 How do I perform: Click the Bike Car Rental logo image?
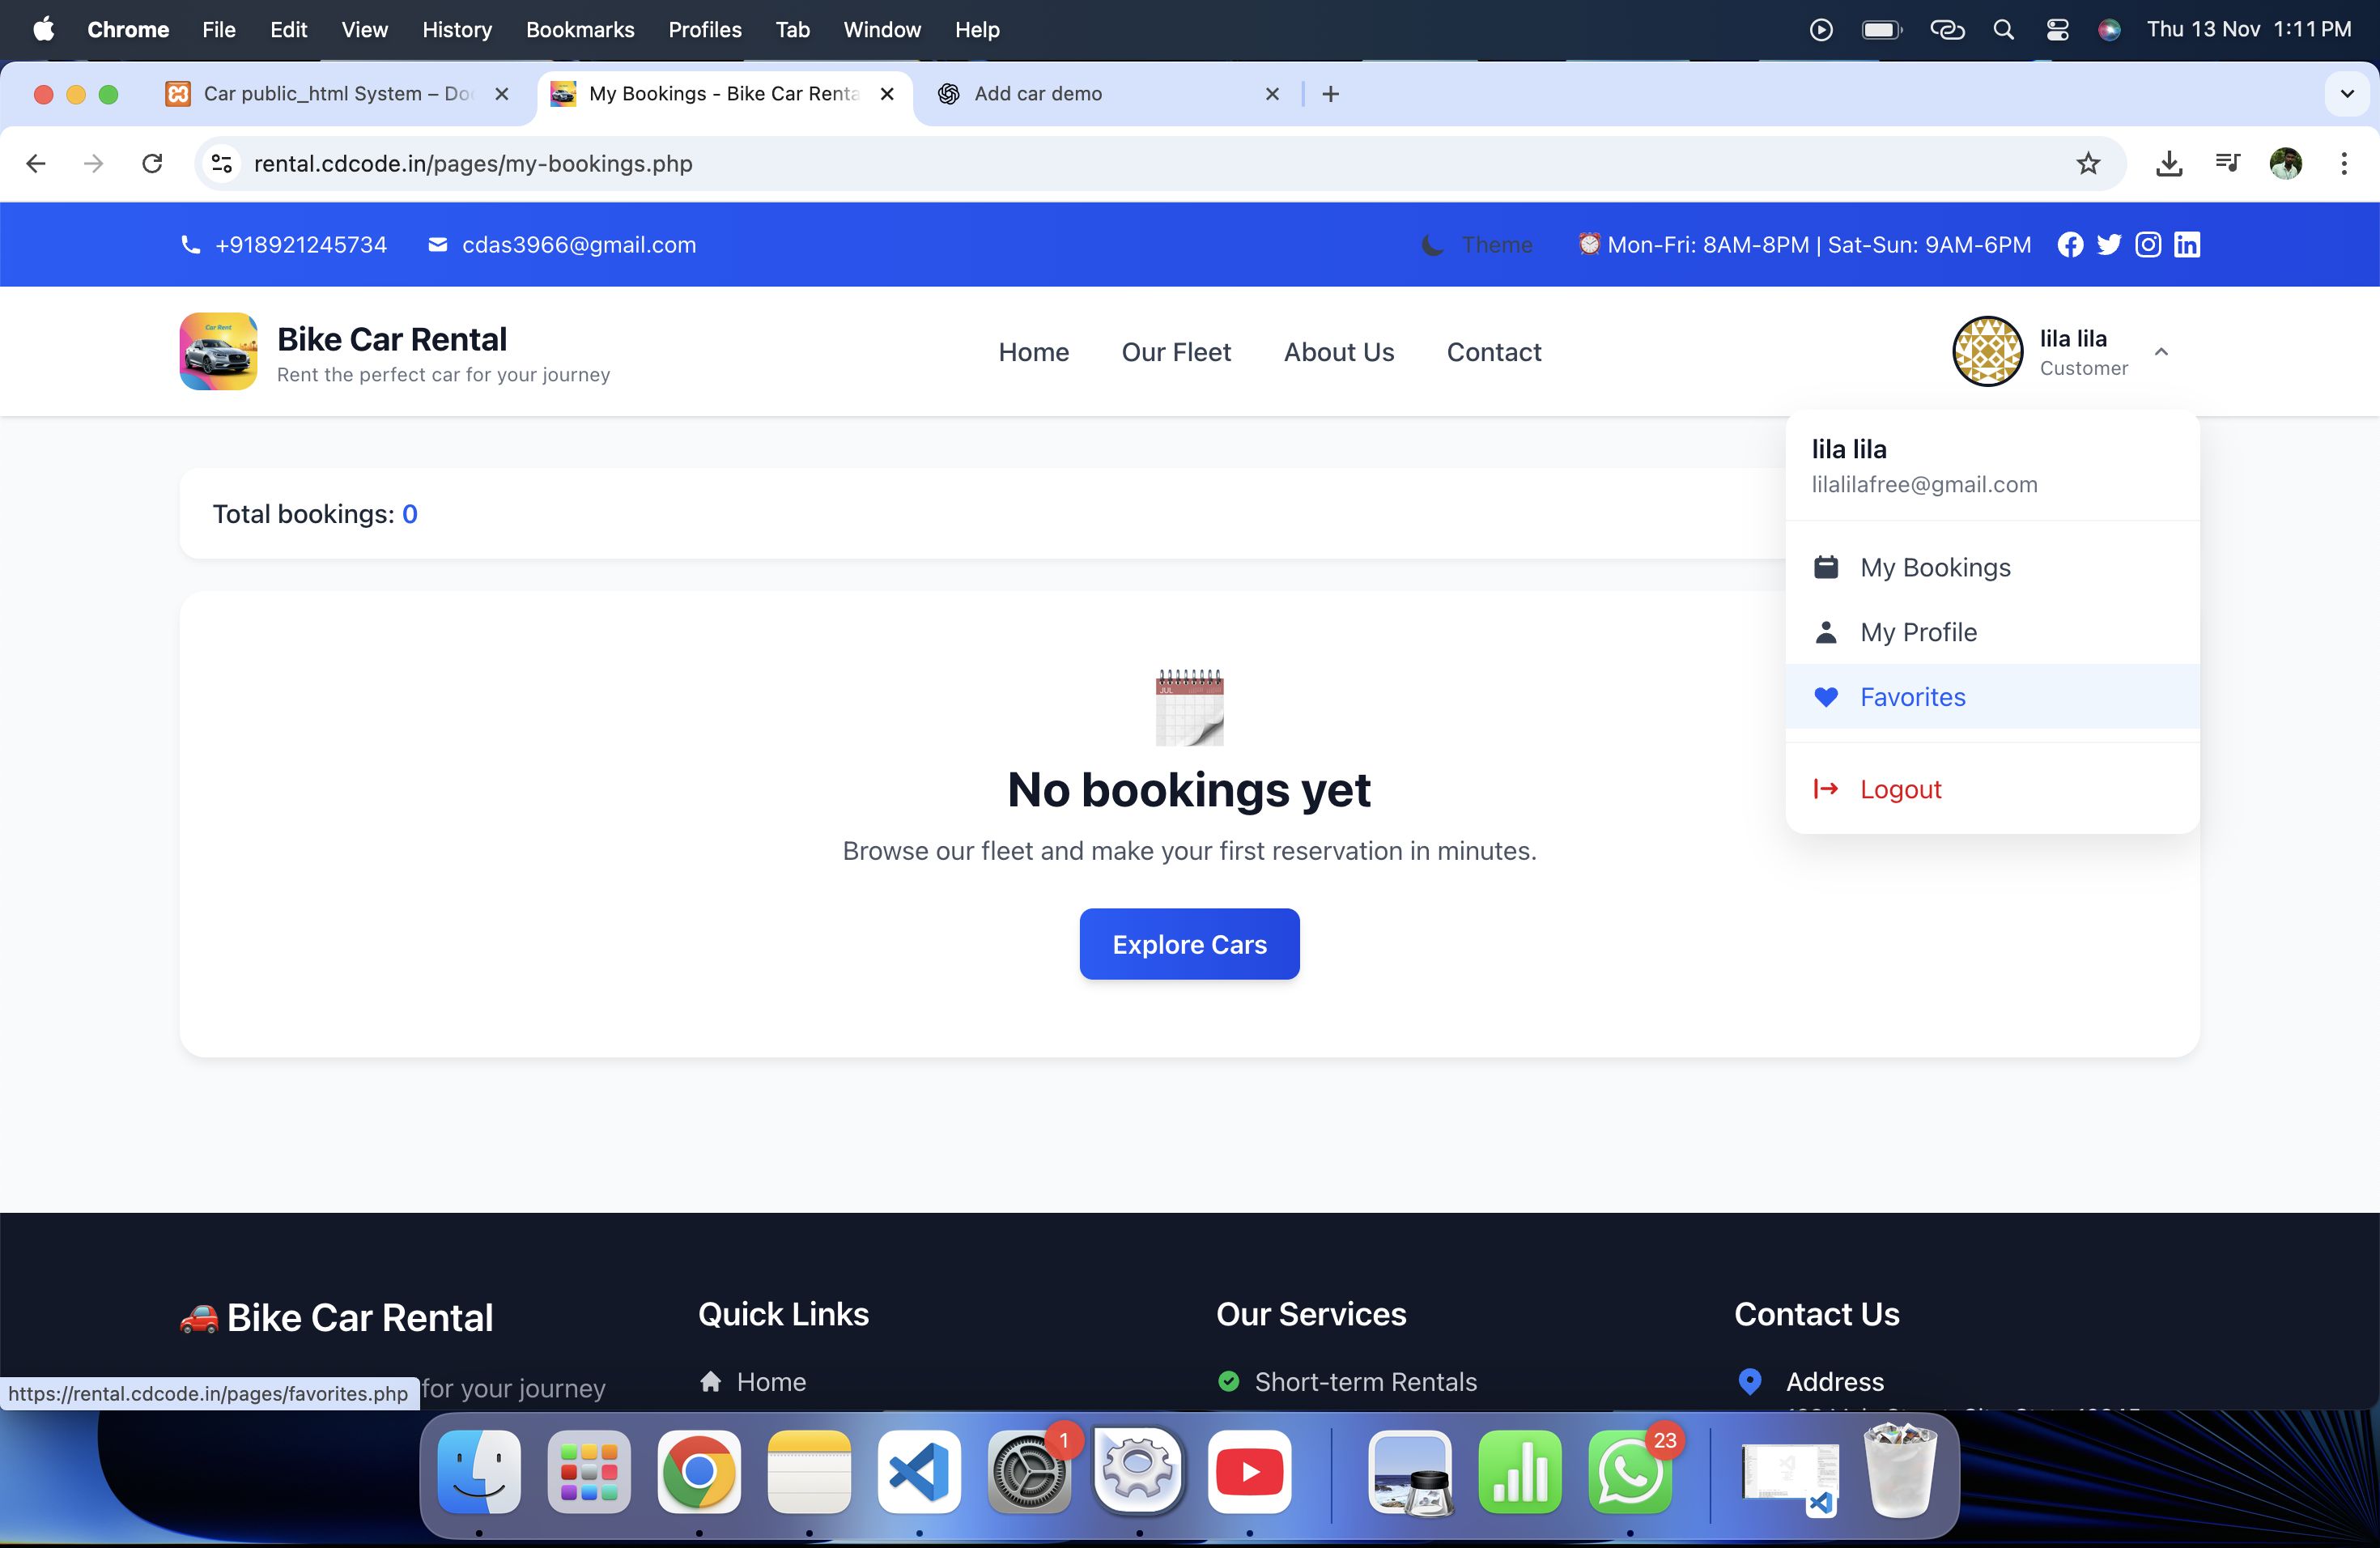coord(218,351)
